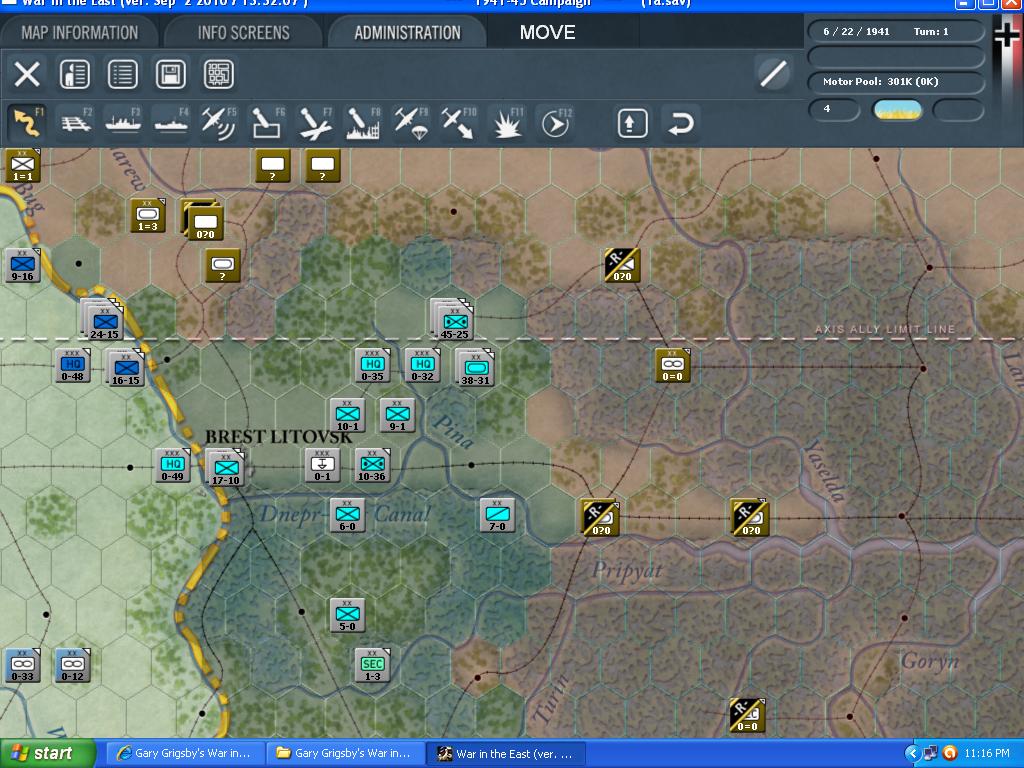Image resolution: width=1024 pixels, height=768 pixels.
Task: Select Rail mode (F2) icon
Action: pyautogui.click(x=76, y=123)
